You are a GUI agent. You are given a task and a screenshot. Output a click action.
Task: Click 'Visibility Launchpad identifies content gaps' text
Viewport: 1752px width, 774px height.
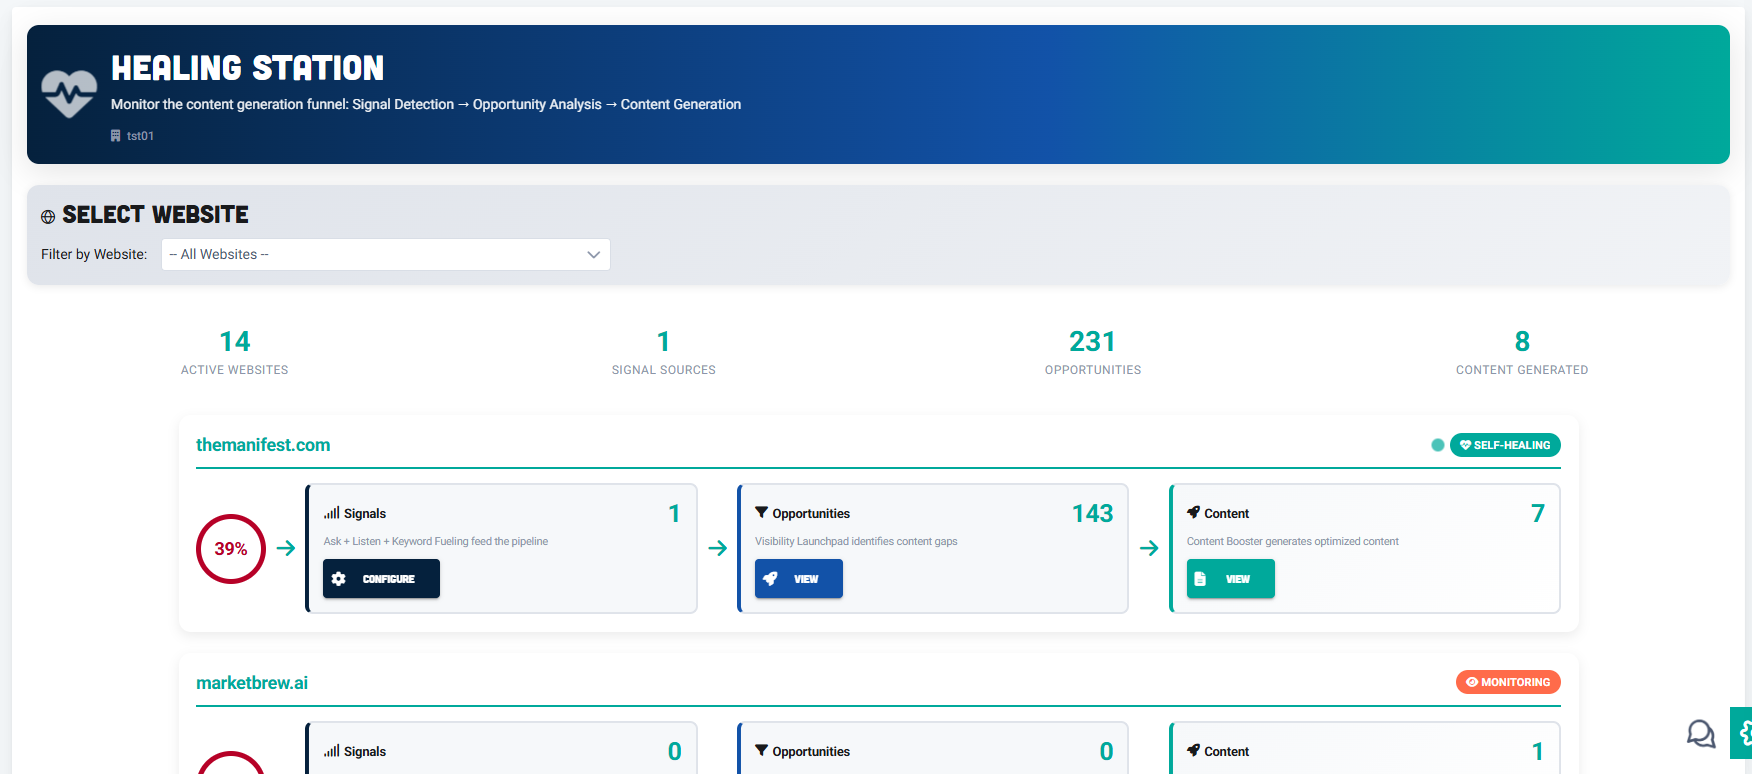(x=856, y=541)
